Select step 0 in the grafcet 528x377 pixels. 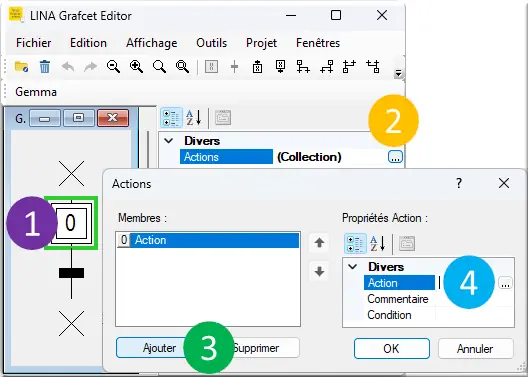[71, 223]
